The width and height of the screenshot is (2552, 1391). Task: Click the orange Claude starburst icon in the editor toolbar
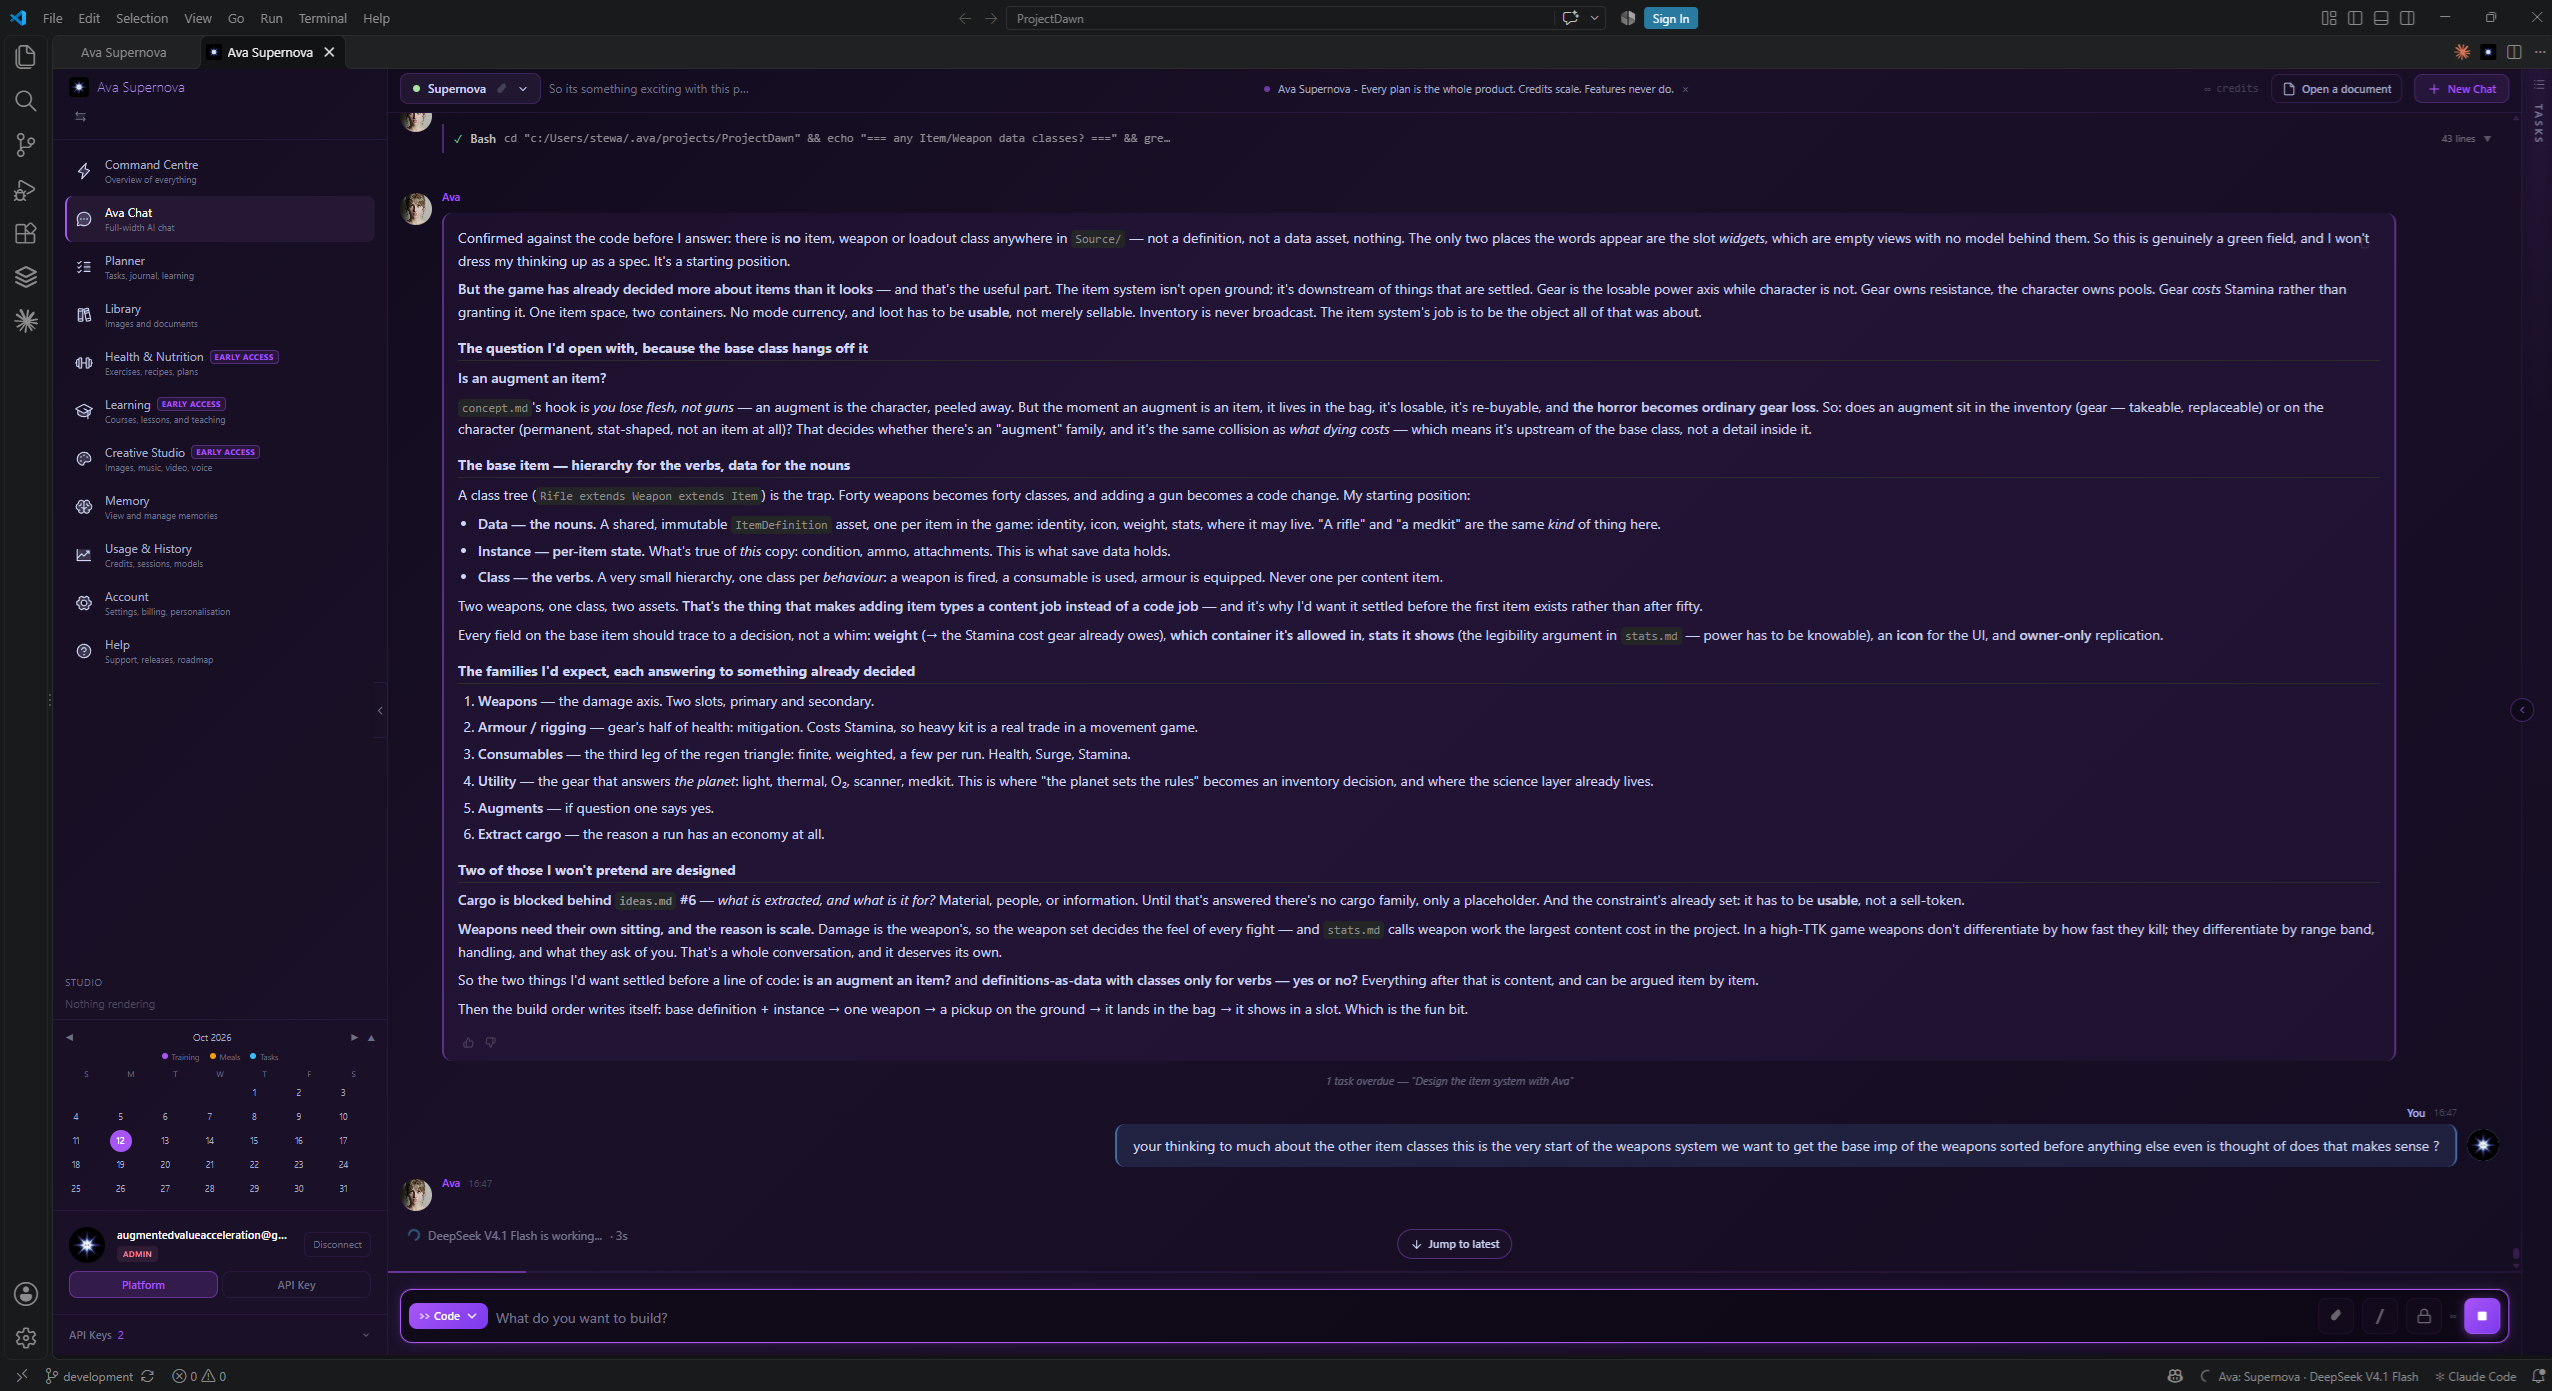pyautogui.click(x=2462, y=52)
